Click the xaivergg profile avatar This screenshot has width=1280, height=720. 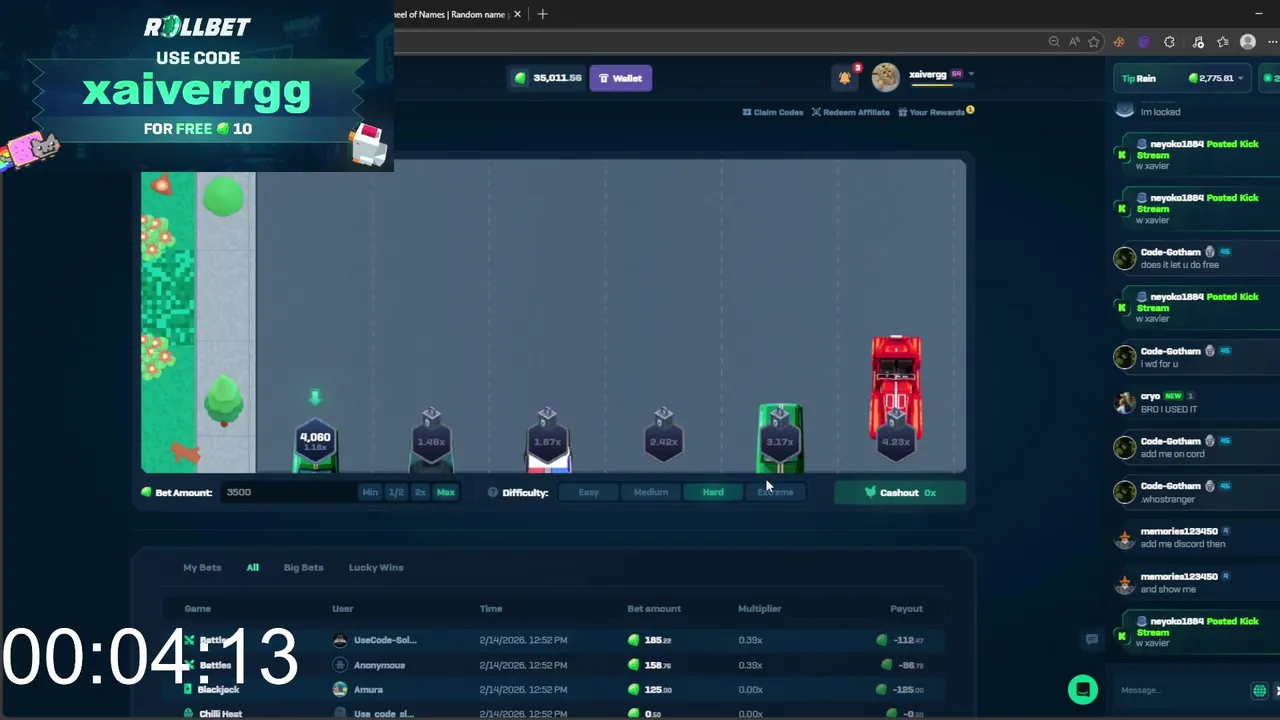[885, 77]
